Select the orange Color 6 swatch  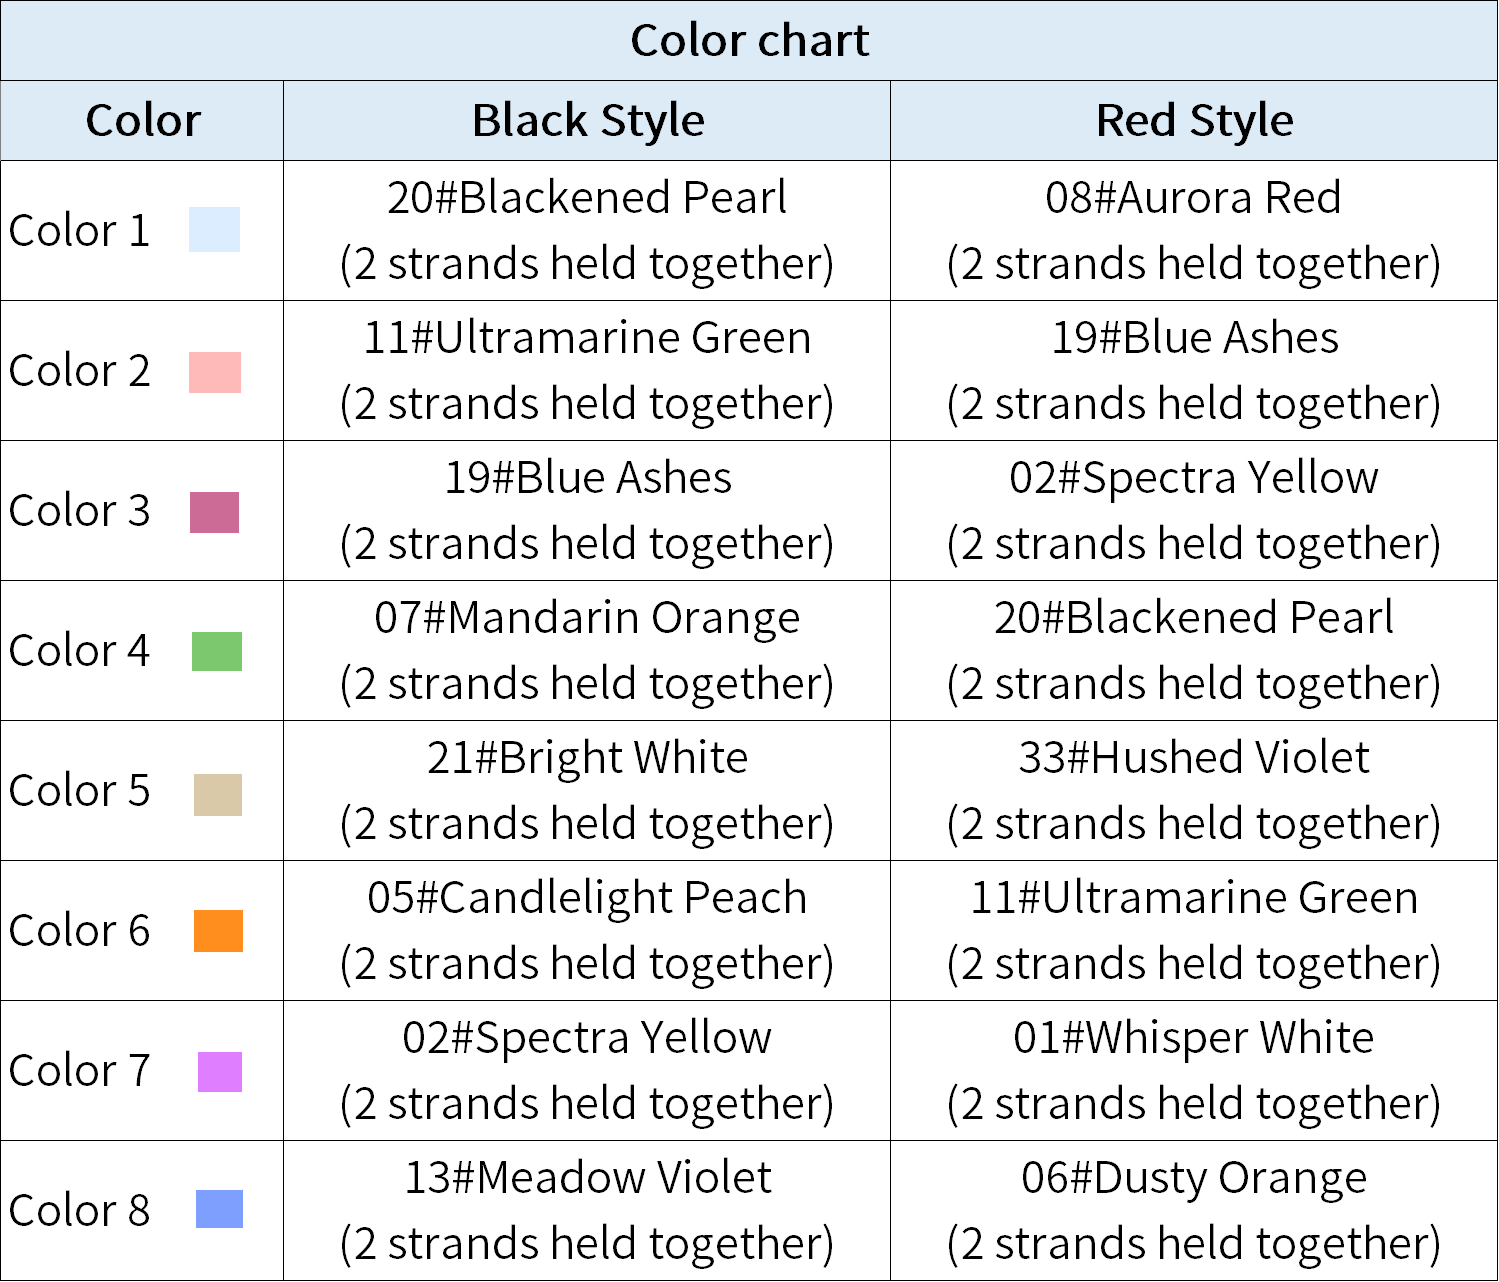click(x=218, y=930)
